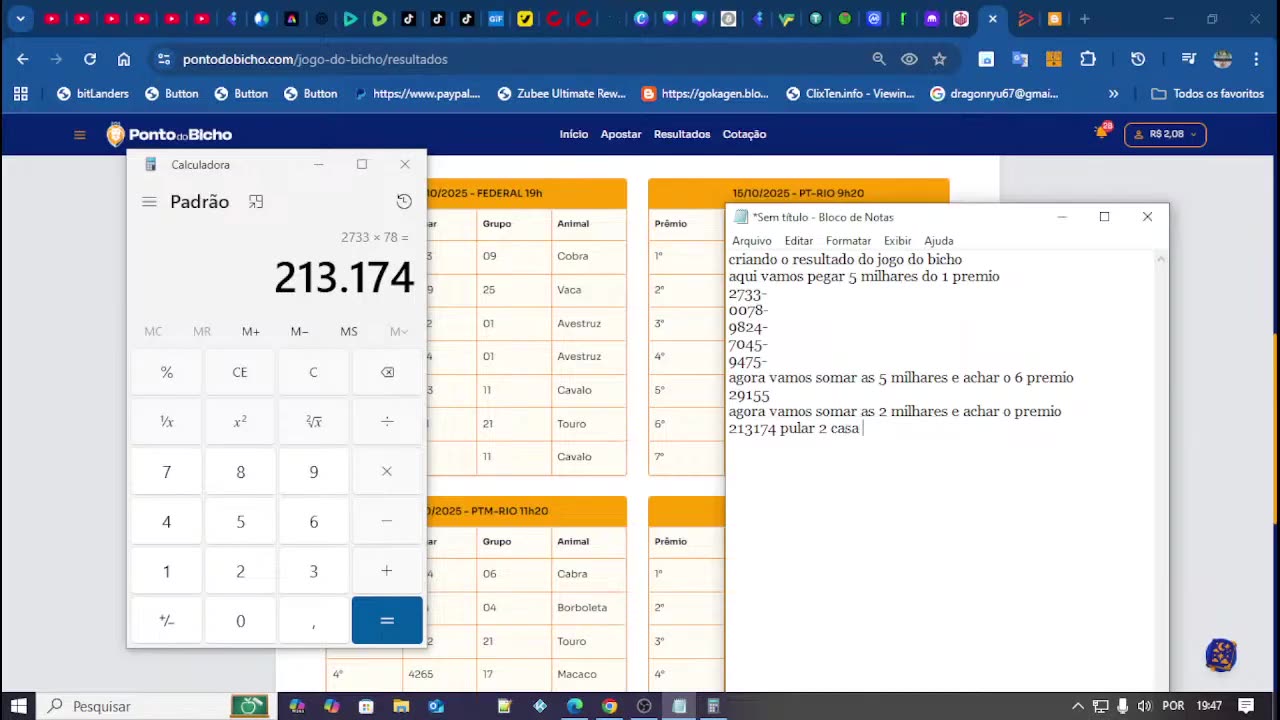This screenshot has width=1280, height=720.
Task: Click the browser back arrow
Action: point(23,59)
